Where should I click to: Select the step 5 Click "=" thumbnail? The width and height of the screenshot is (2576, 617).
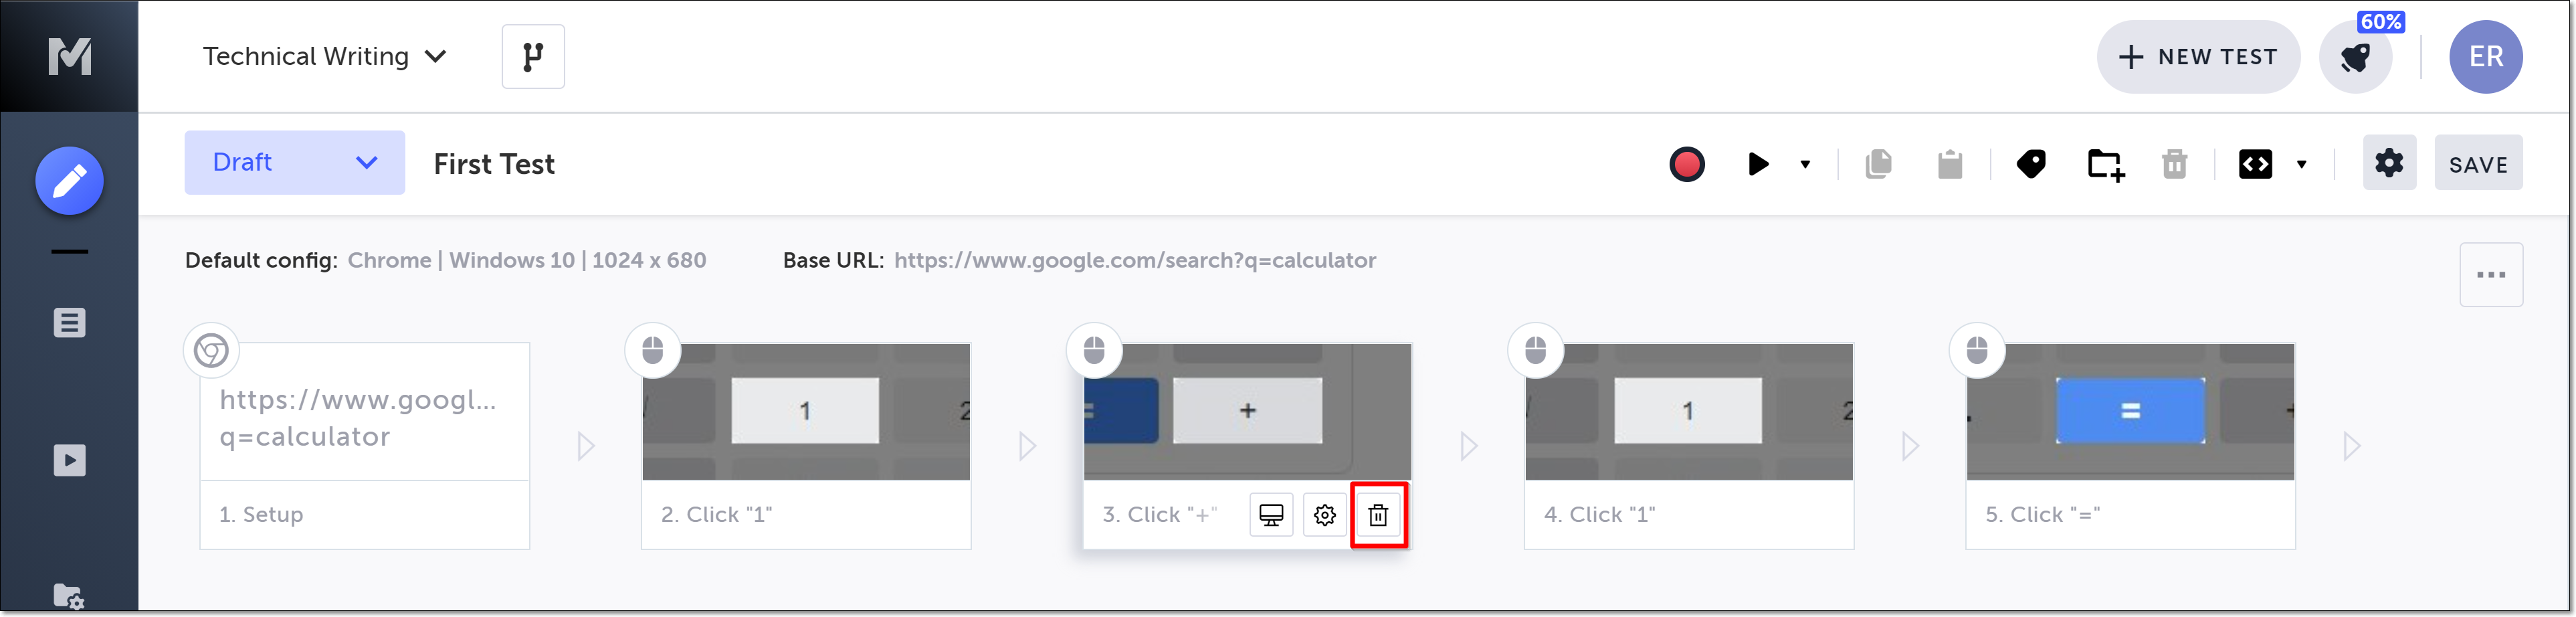(2129, 411)
